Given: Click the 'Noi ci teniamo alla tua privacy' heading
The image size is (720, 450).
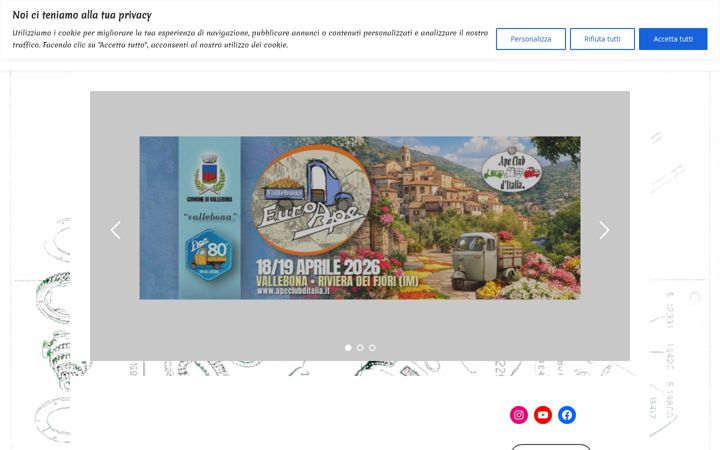Looking at the screenshot, I should pyautogui.click(x=82, y=15).
